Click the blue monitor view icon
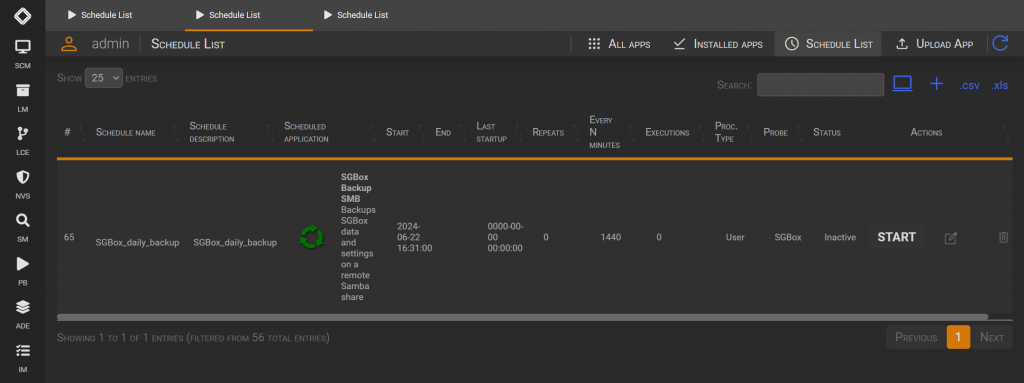Image resolution: width=1024 pixels, height=383 pixels. 903,84
